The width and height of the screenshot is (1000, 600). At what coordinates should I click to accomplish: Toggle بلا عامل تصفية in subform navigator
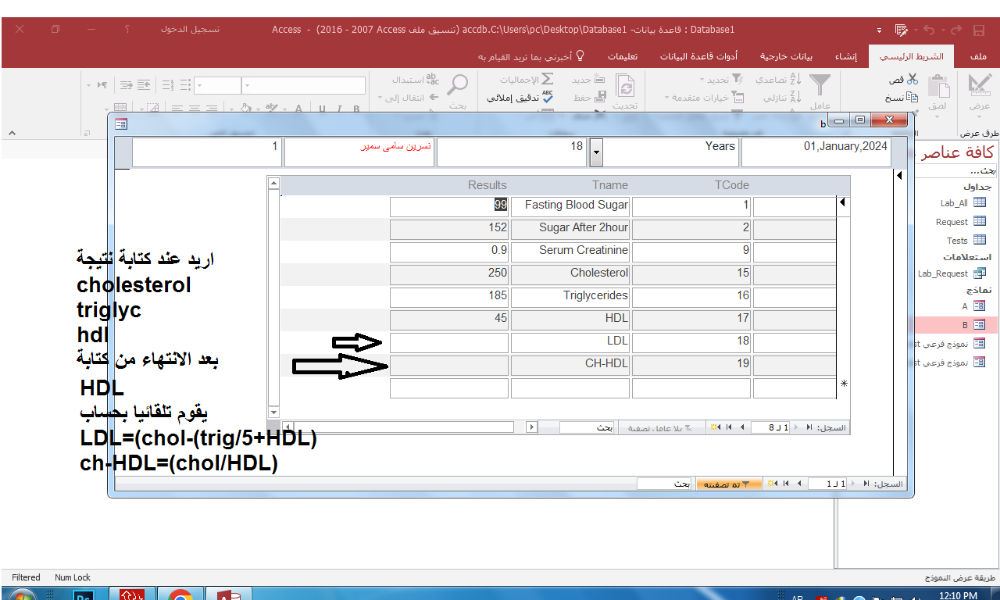[x=659, y=427]
